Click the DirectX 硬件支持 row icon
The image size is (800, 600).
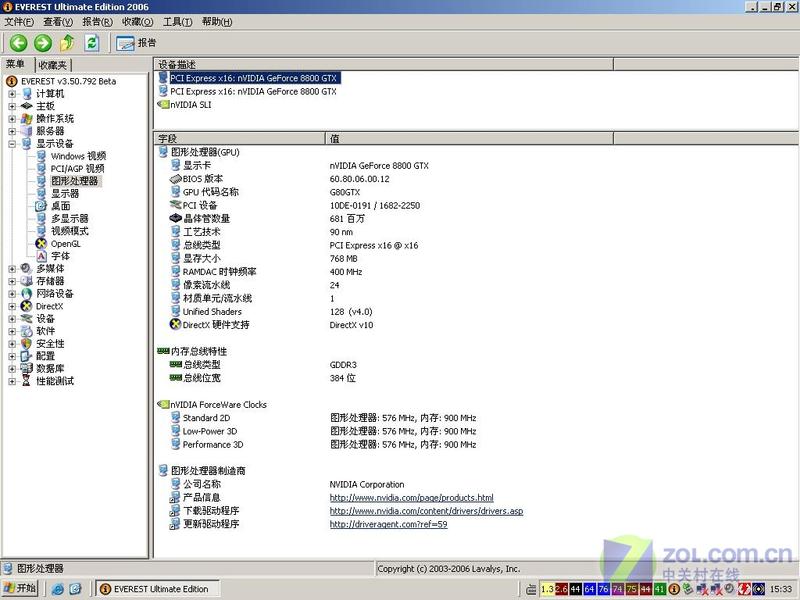(176, 324)
